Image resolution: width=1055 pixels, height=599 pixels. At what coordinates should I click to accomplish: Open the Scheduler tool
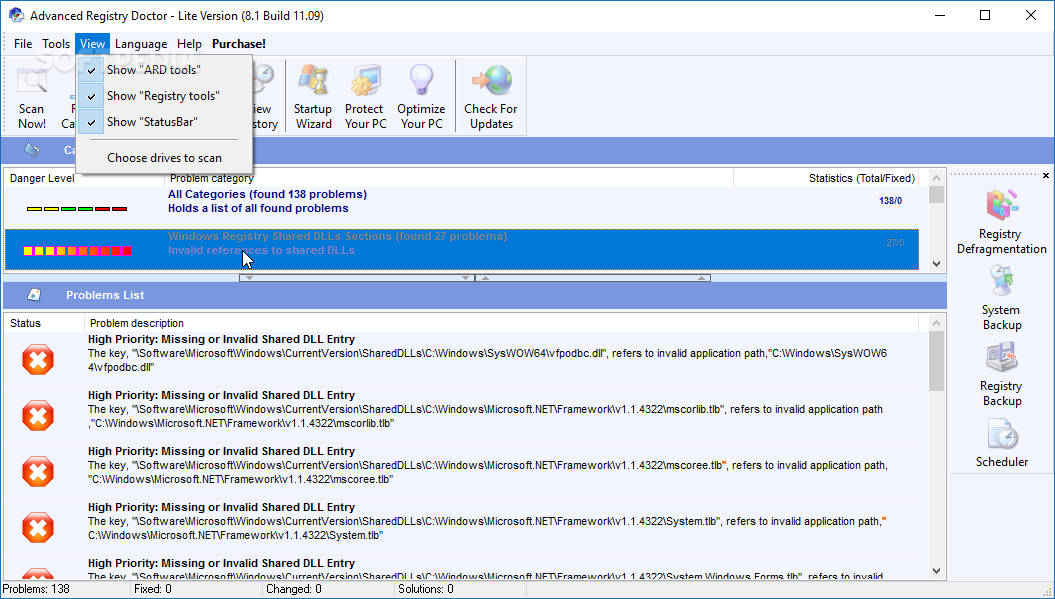(x=1002, y=443)
